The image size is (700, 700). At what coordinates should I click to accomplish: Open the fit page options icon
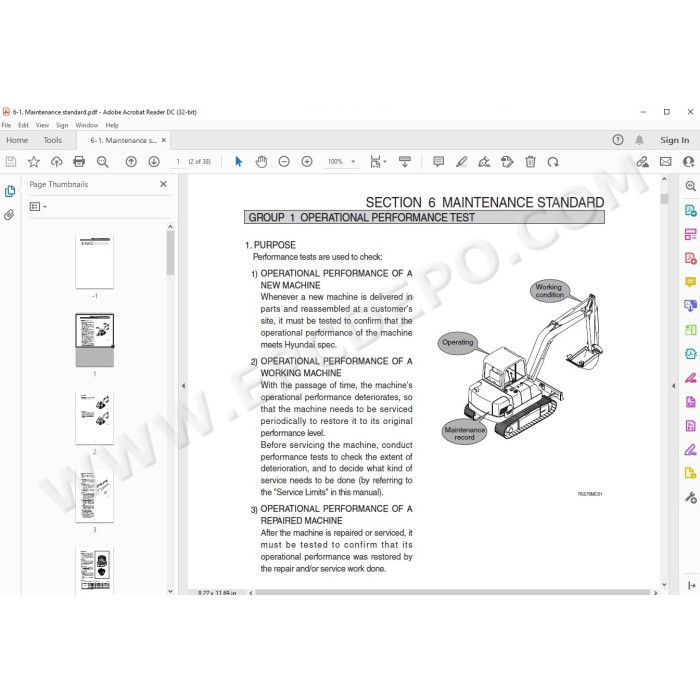[378, 162]
